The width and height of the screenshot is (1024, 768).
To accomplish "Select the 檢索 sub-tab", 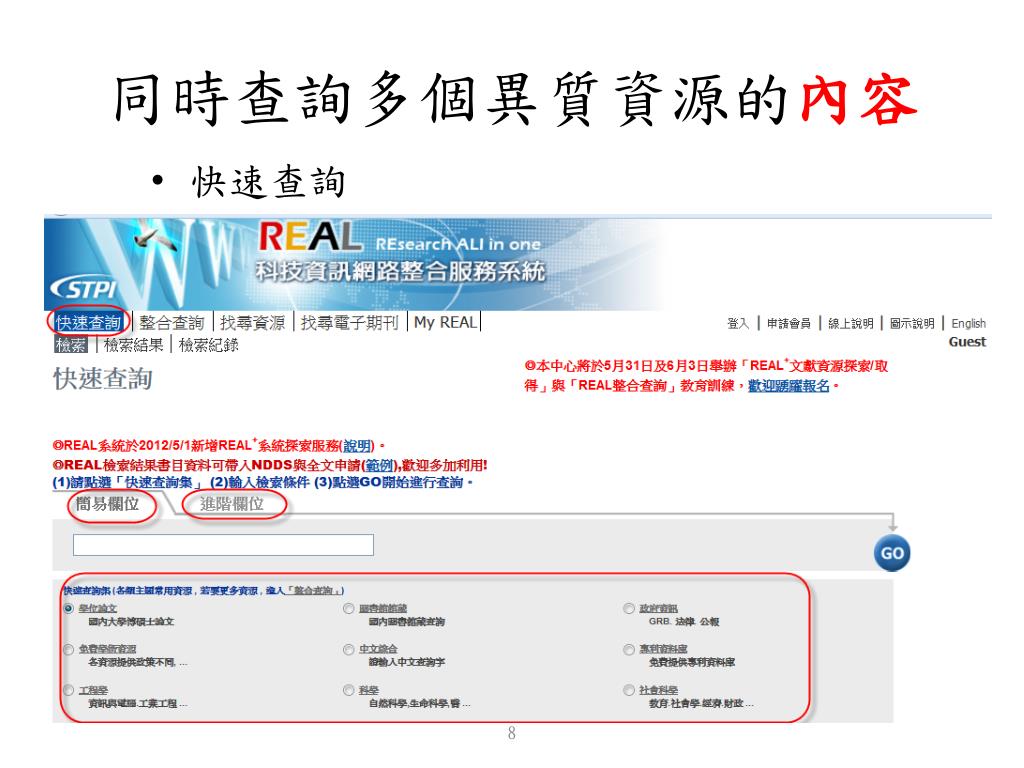I will click(x=71, y=345).
